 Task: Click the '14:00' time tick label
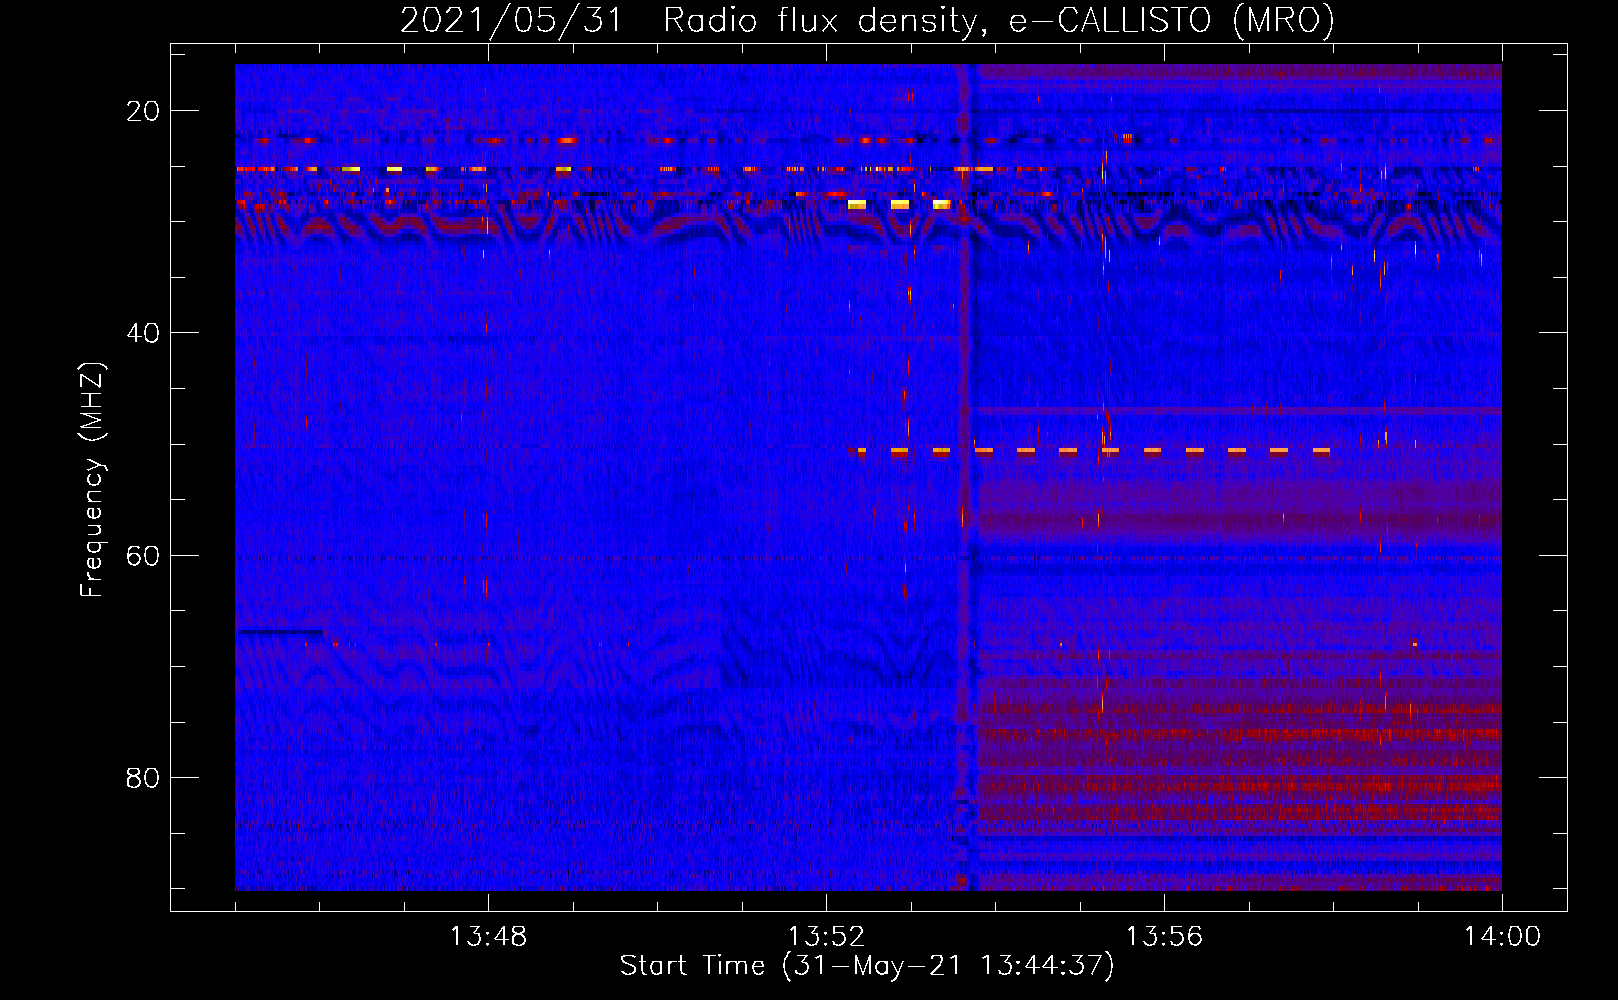[x=1502, y=937]
